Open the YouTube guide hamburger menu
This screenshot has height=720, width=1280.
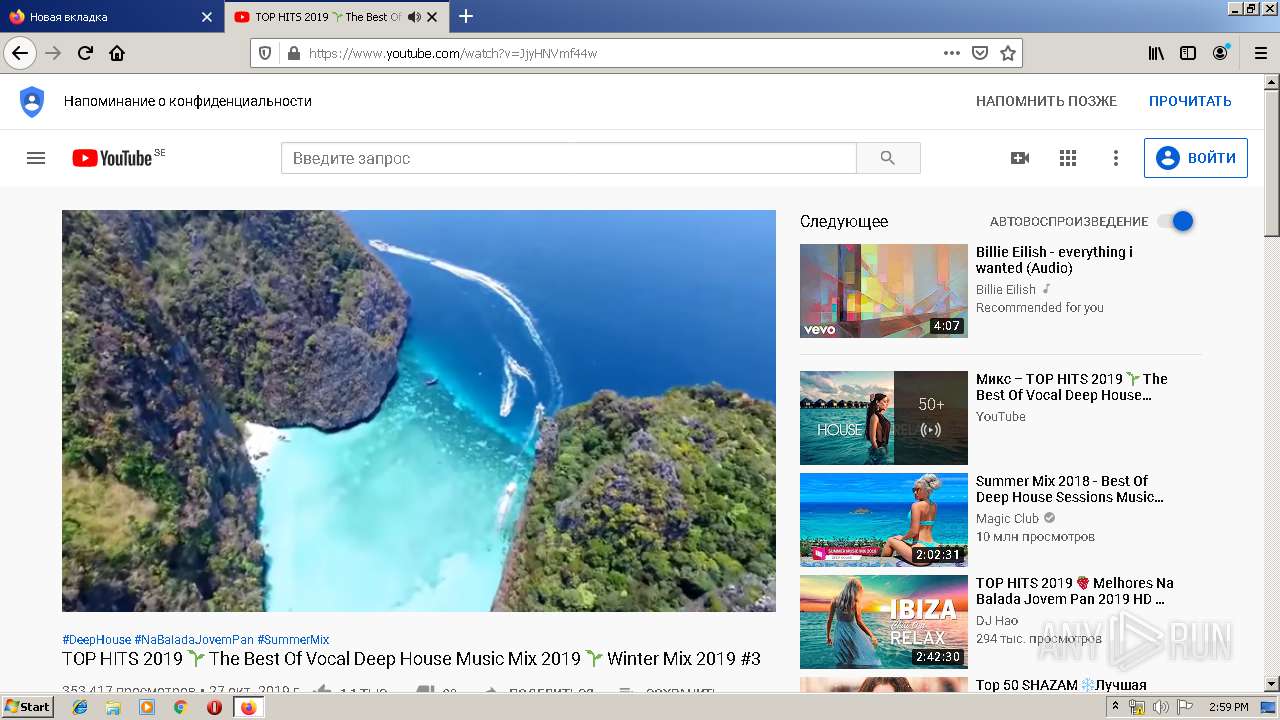pyautogui.click(x=36, y=158)
